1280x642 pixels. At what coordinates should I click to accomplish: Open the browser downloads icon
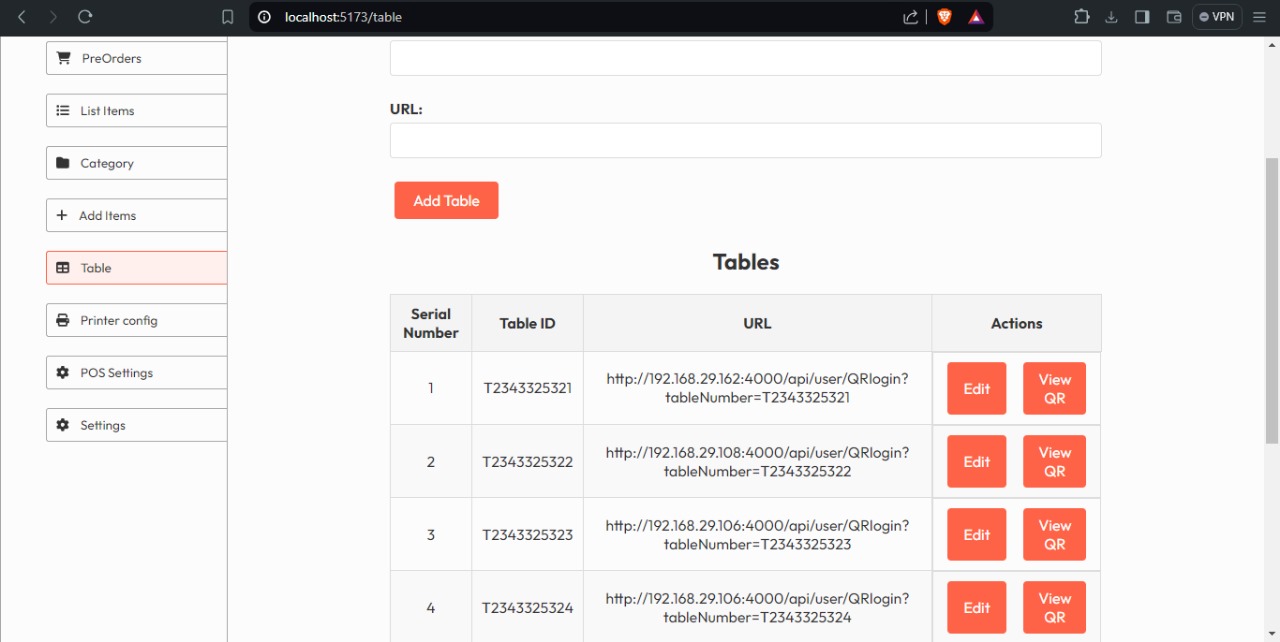click(x=1111, y=17)
